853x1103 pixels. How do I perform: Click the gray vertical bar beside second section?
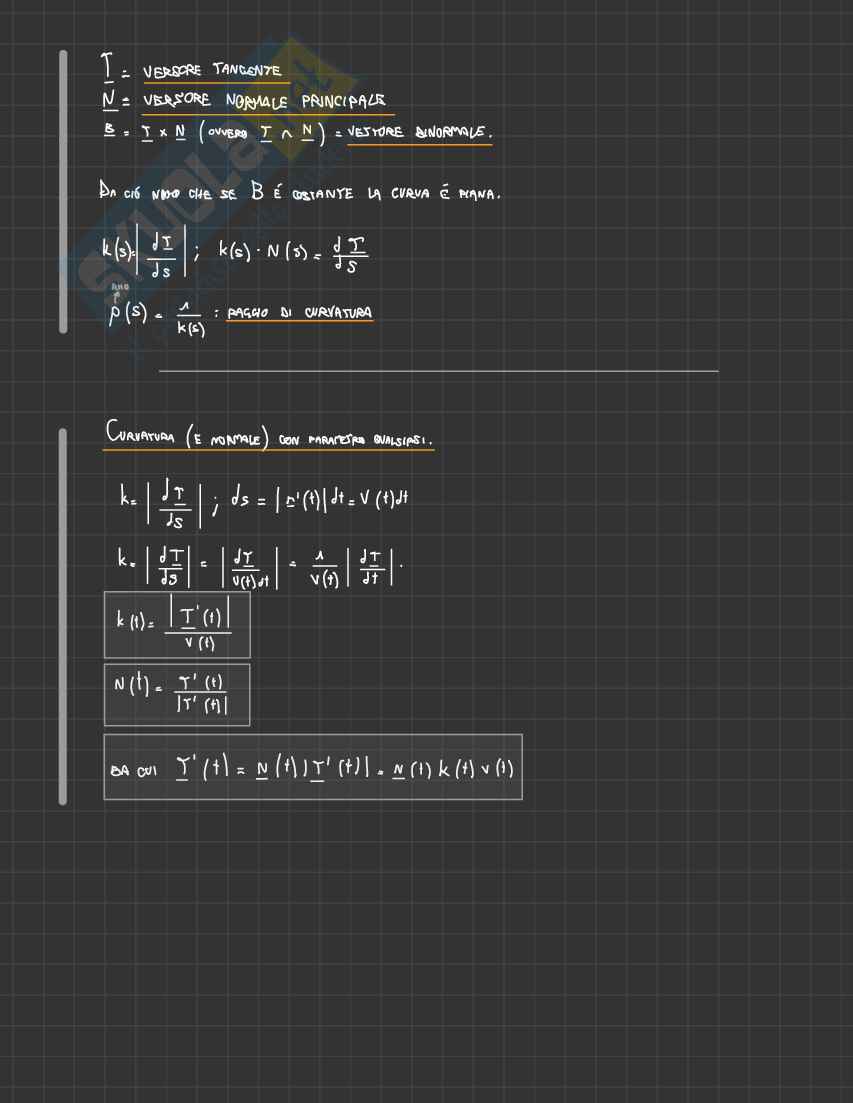click(64, 616)
